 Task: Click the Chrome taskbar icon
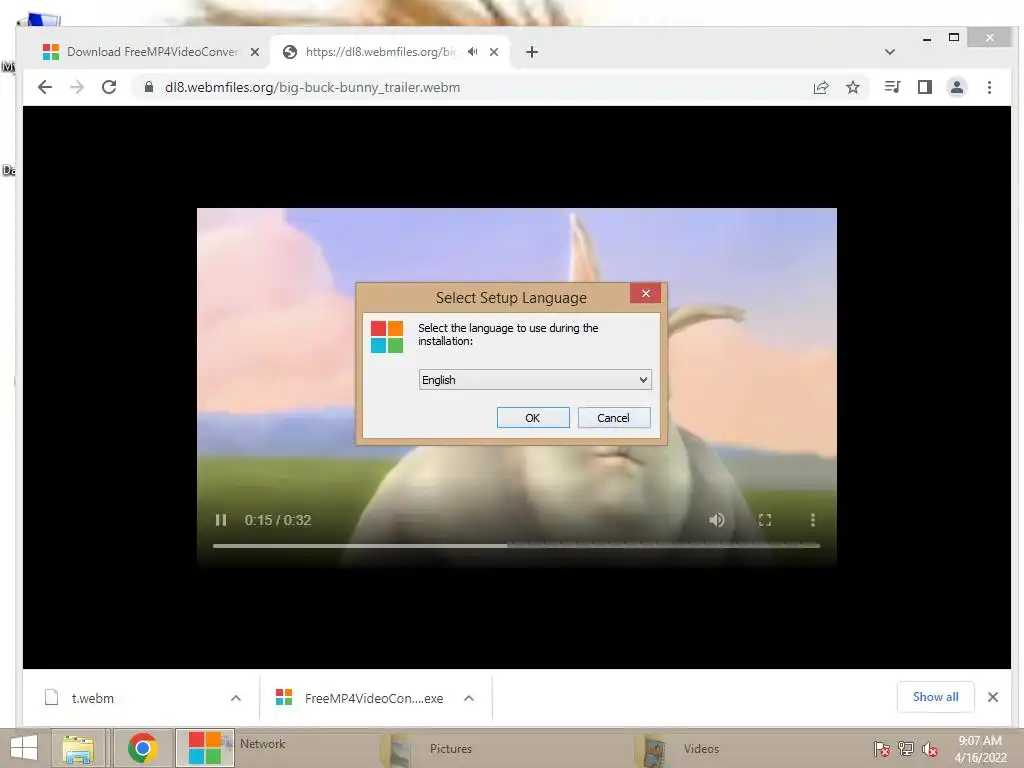pyautogui.click(x=142, y=748)
